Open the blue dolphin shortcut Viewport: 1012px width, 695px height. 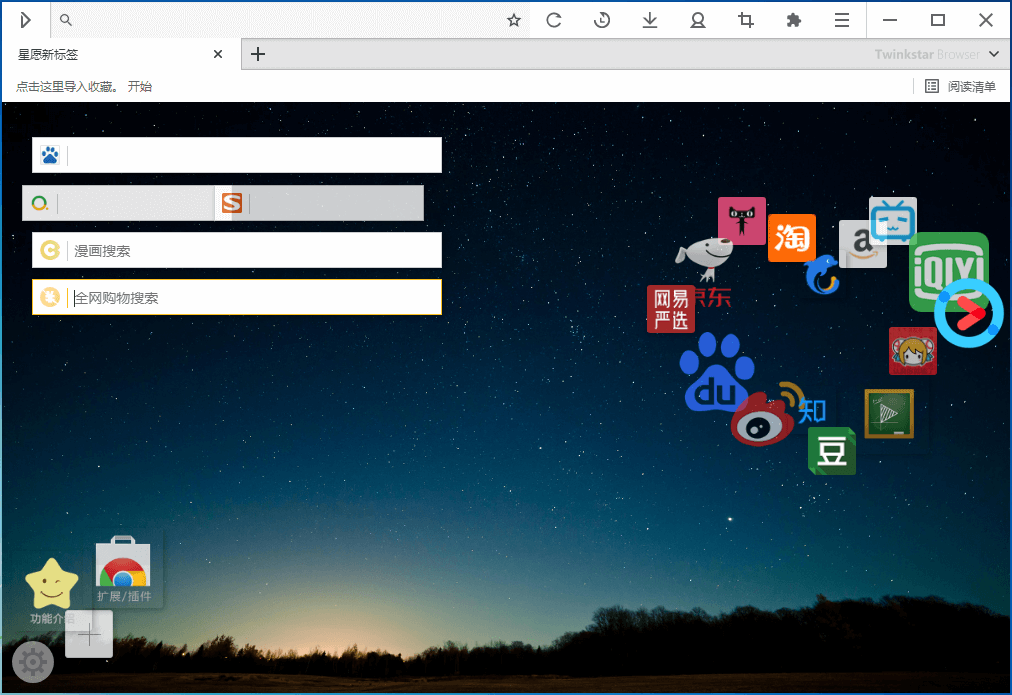822,274
